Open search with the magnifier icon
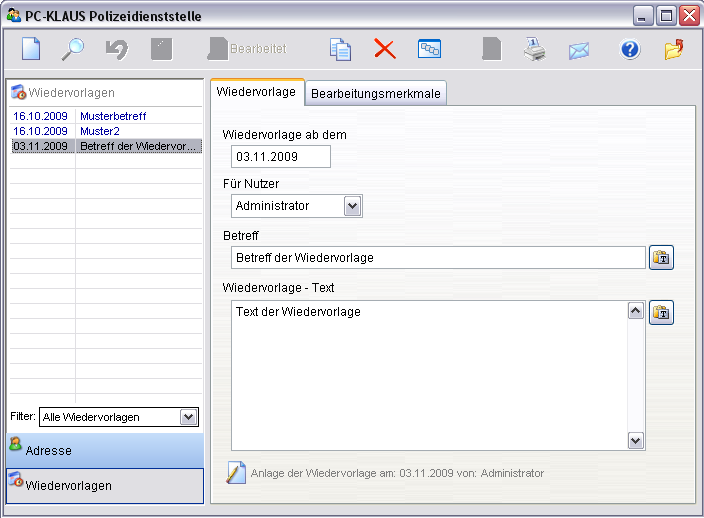The width and height of the screenshot is (704, 518). pos(74,49)
